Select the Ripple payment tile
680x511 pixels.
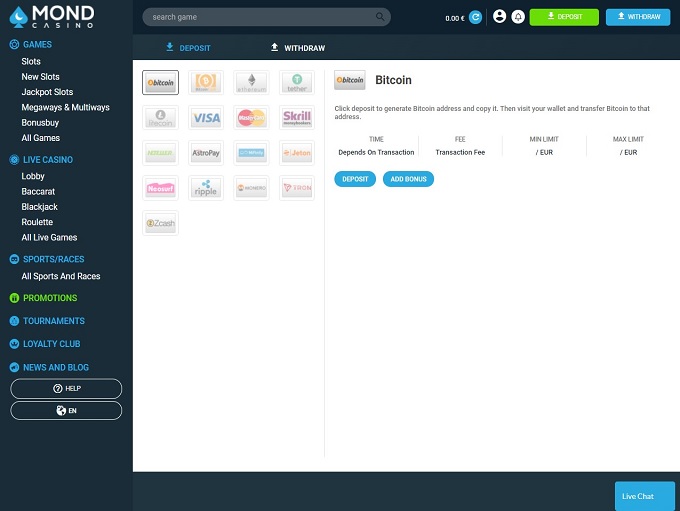tap(206, 188)
